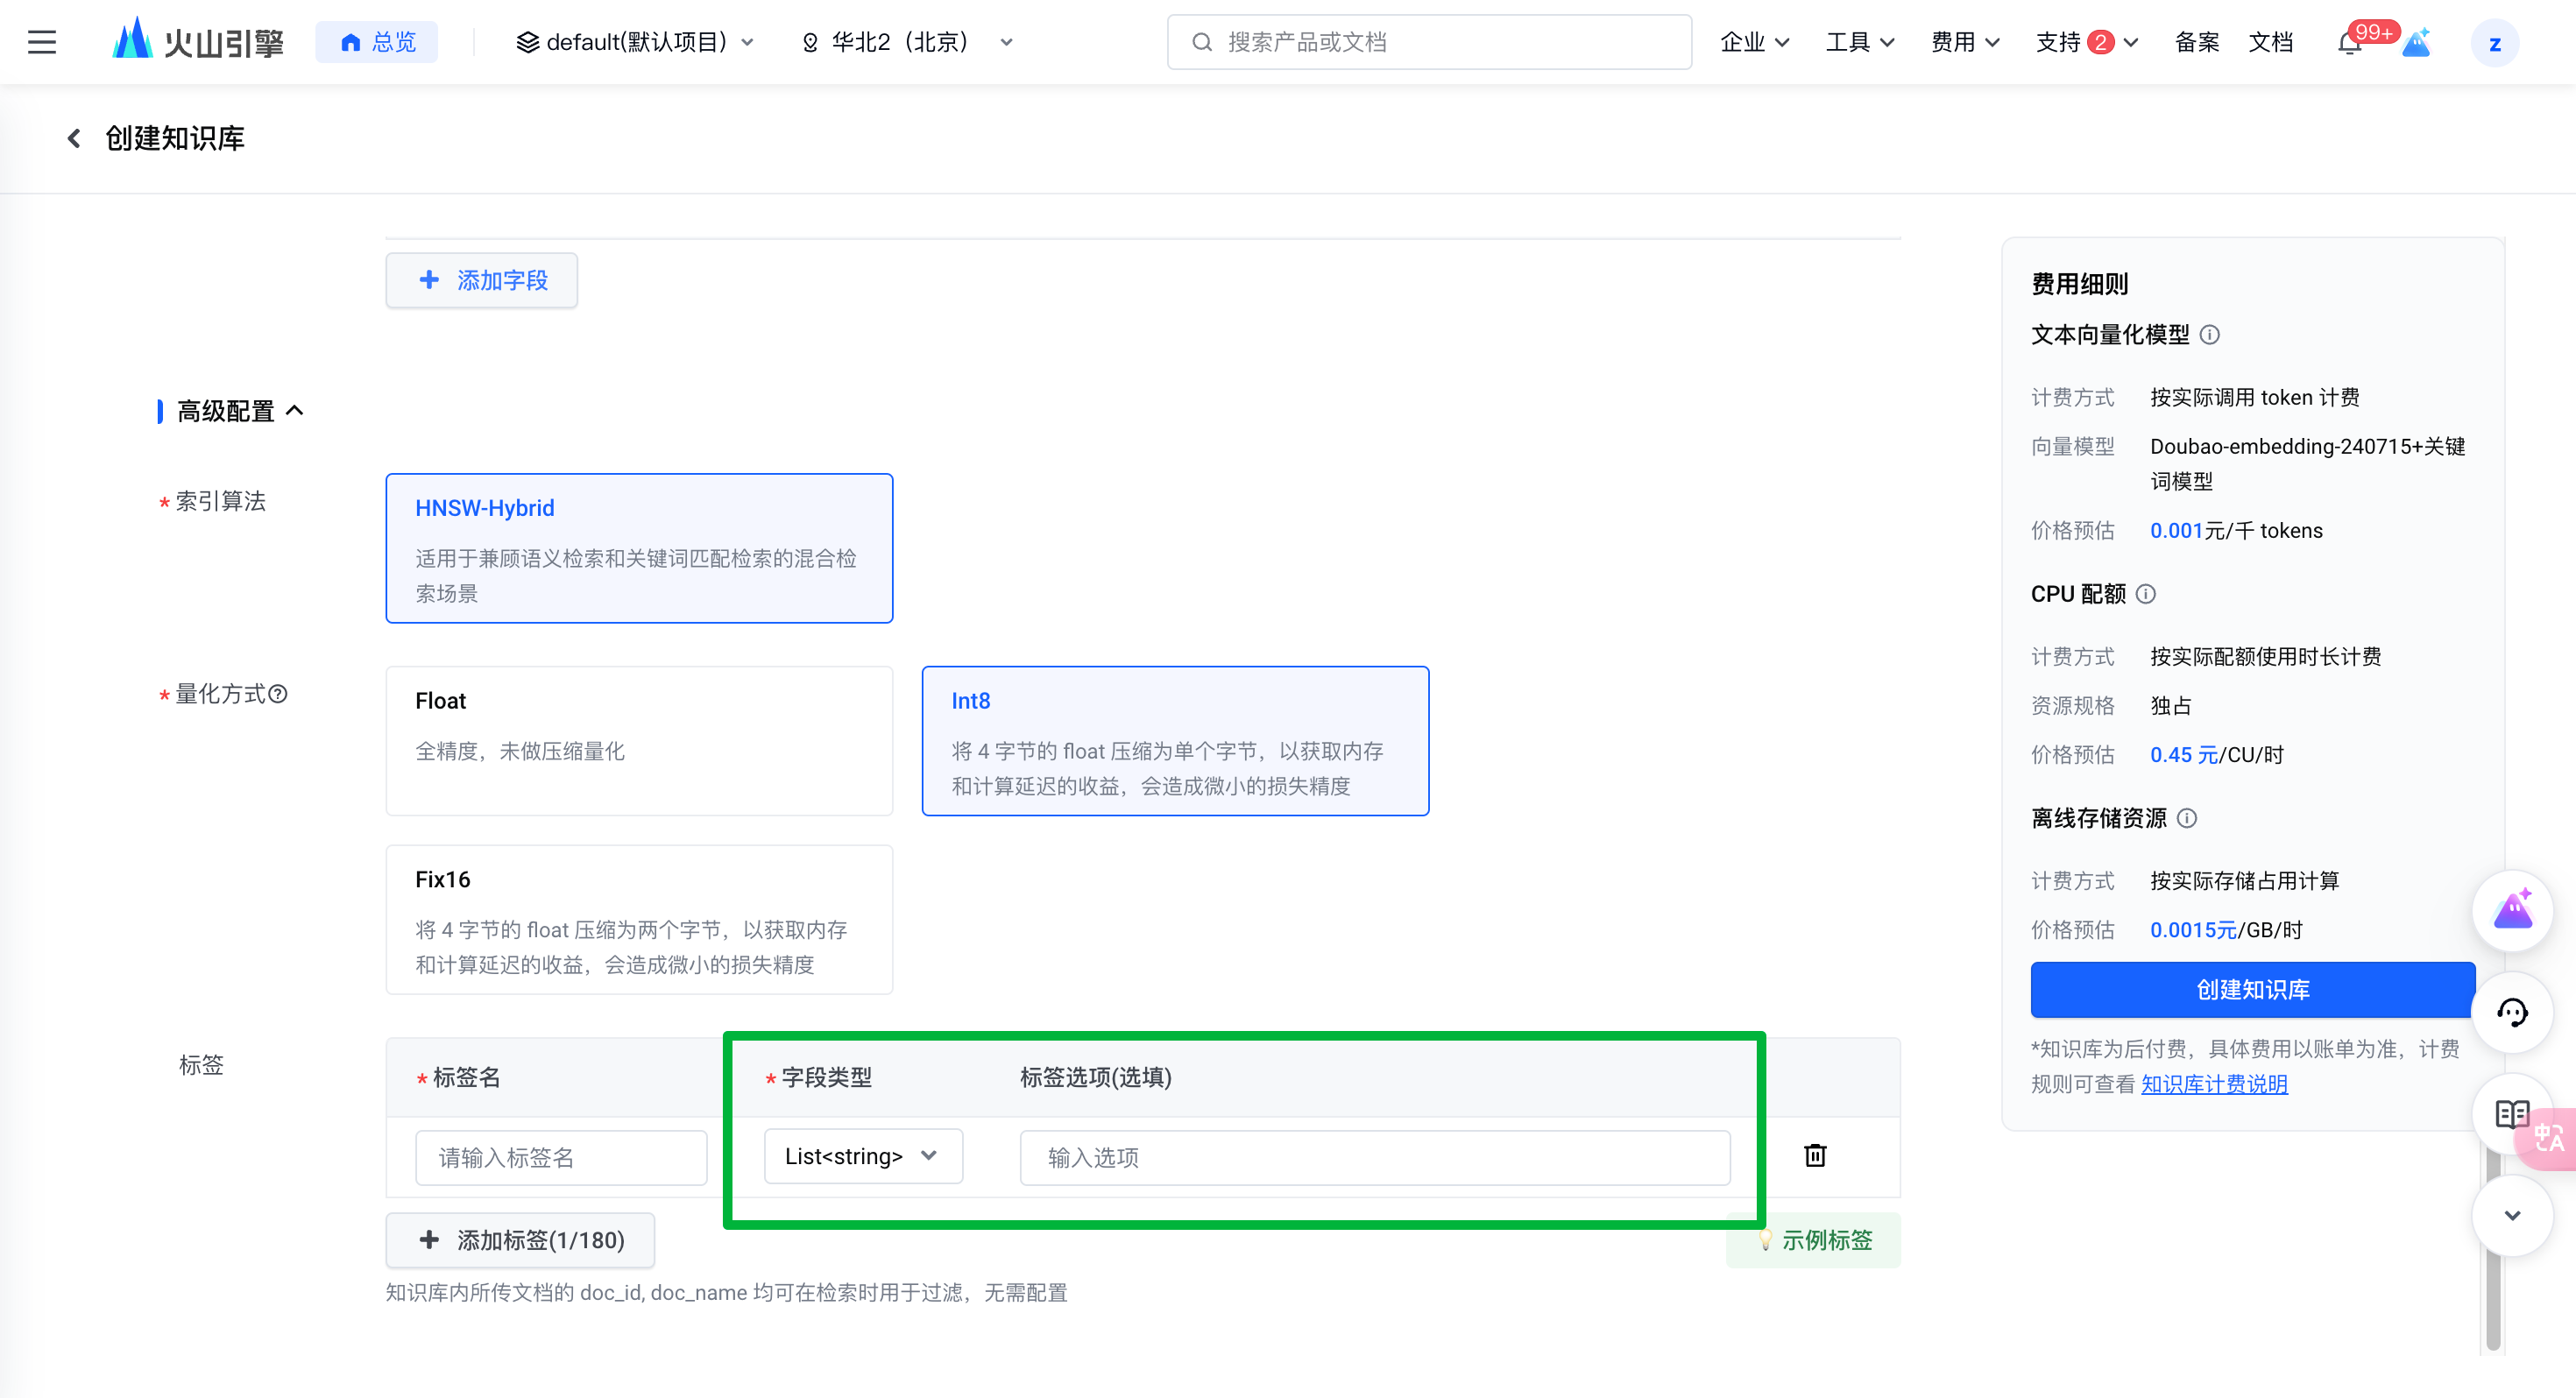Select the HNSW-Hybrid index algorithm

pos(639,548)
